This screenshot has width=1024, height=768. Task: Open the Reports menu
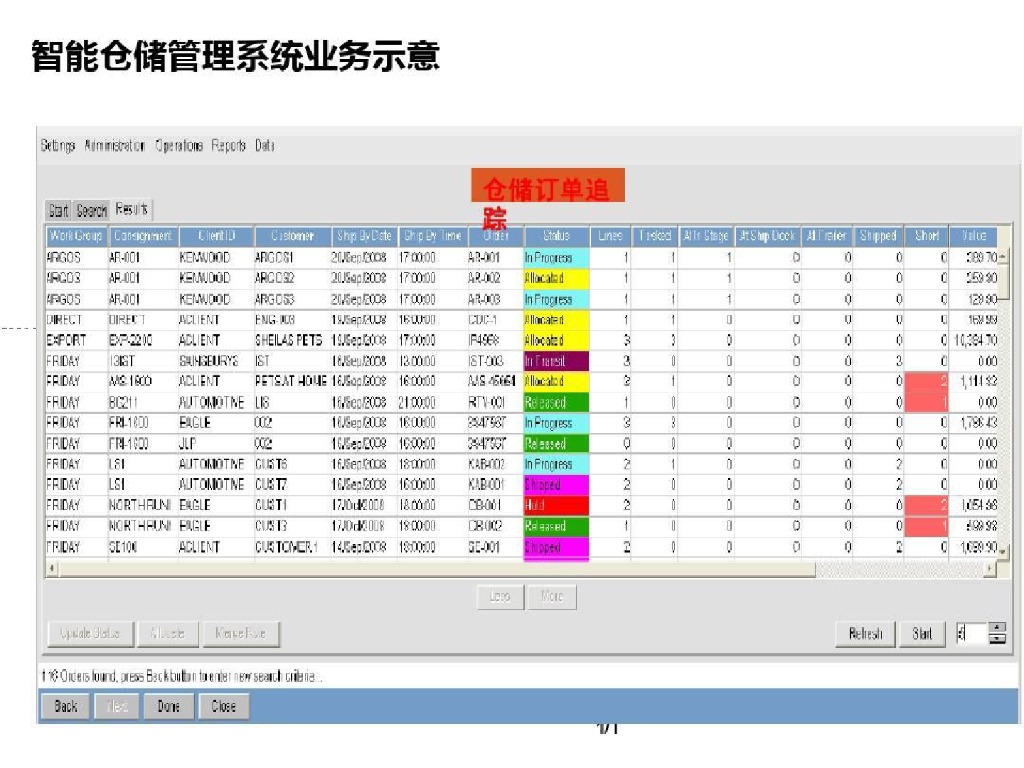pyautogui.click(x=228, y=146)
